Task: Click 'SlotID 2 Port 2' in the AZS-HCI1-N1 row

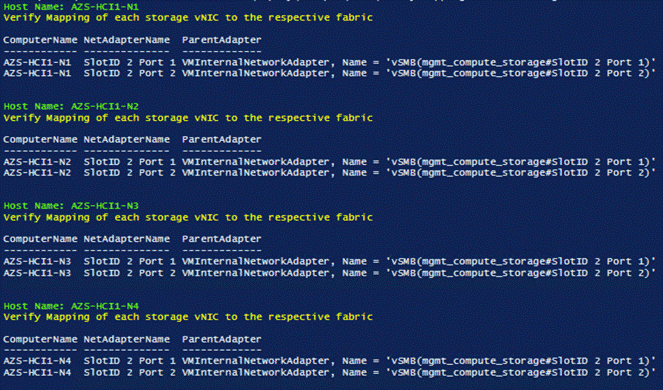Action: coord(129,73)
